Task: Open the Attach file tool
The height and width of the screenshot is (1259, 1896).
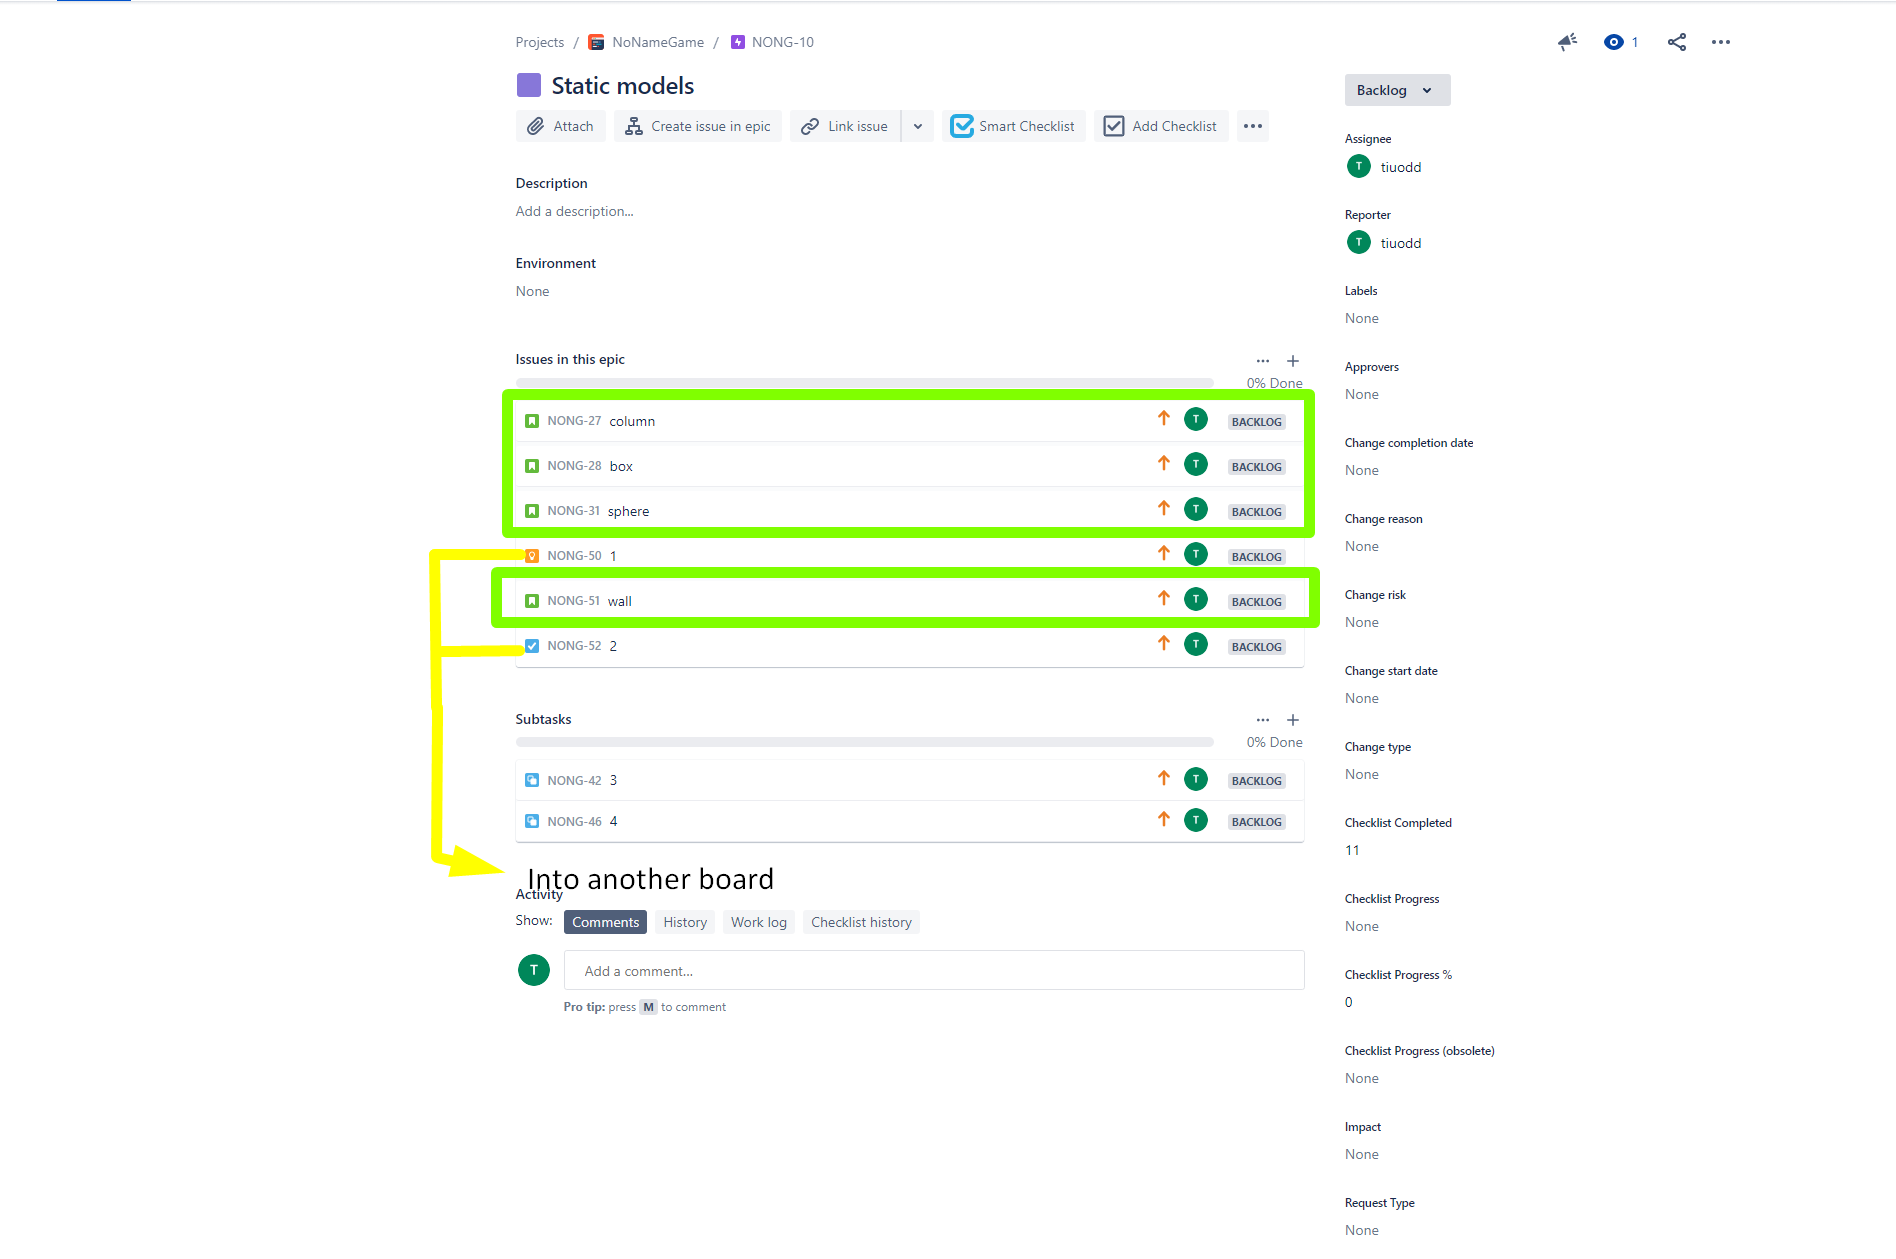Action: click(x=537, y=126)
